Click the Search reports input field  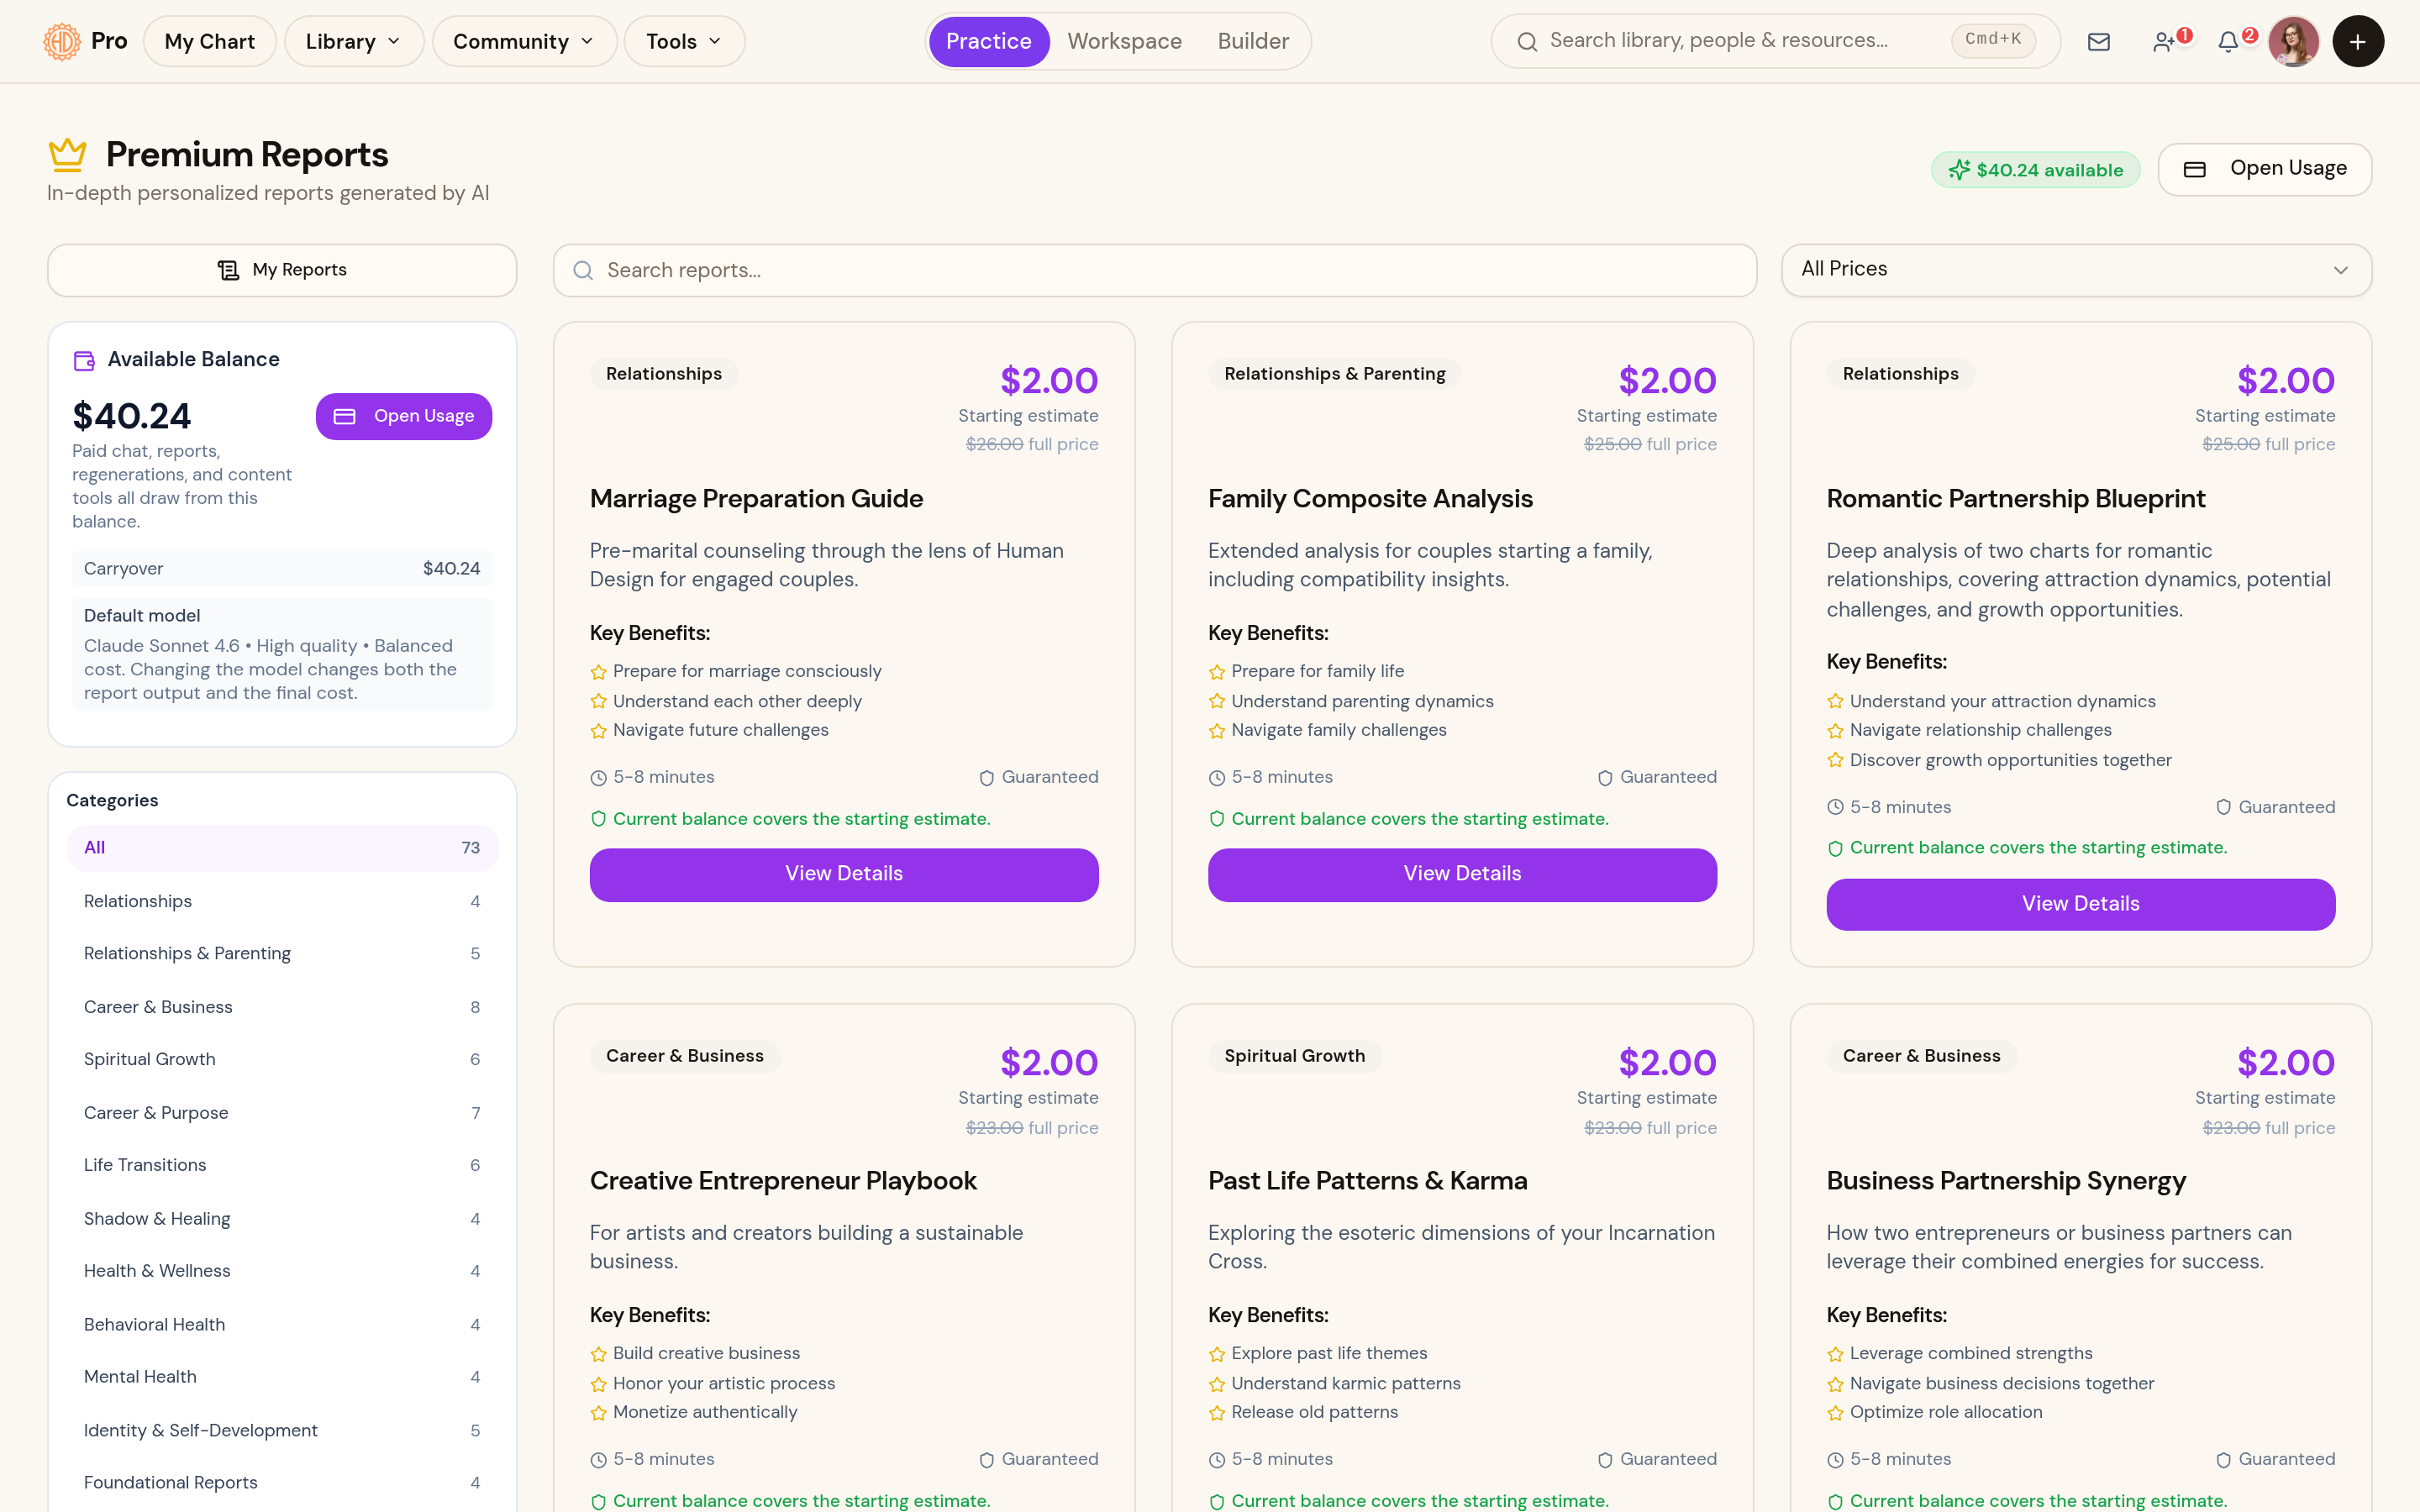coord(1155,270)
